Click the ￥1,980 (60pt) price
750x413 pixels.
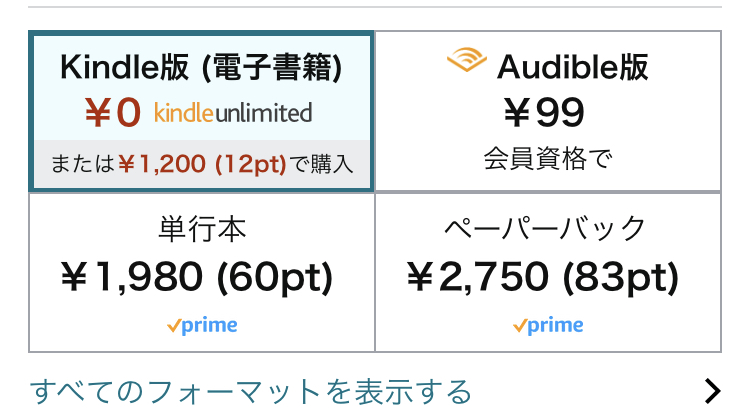click(x=197, y=277)
